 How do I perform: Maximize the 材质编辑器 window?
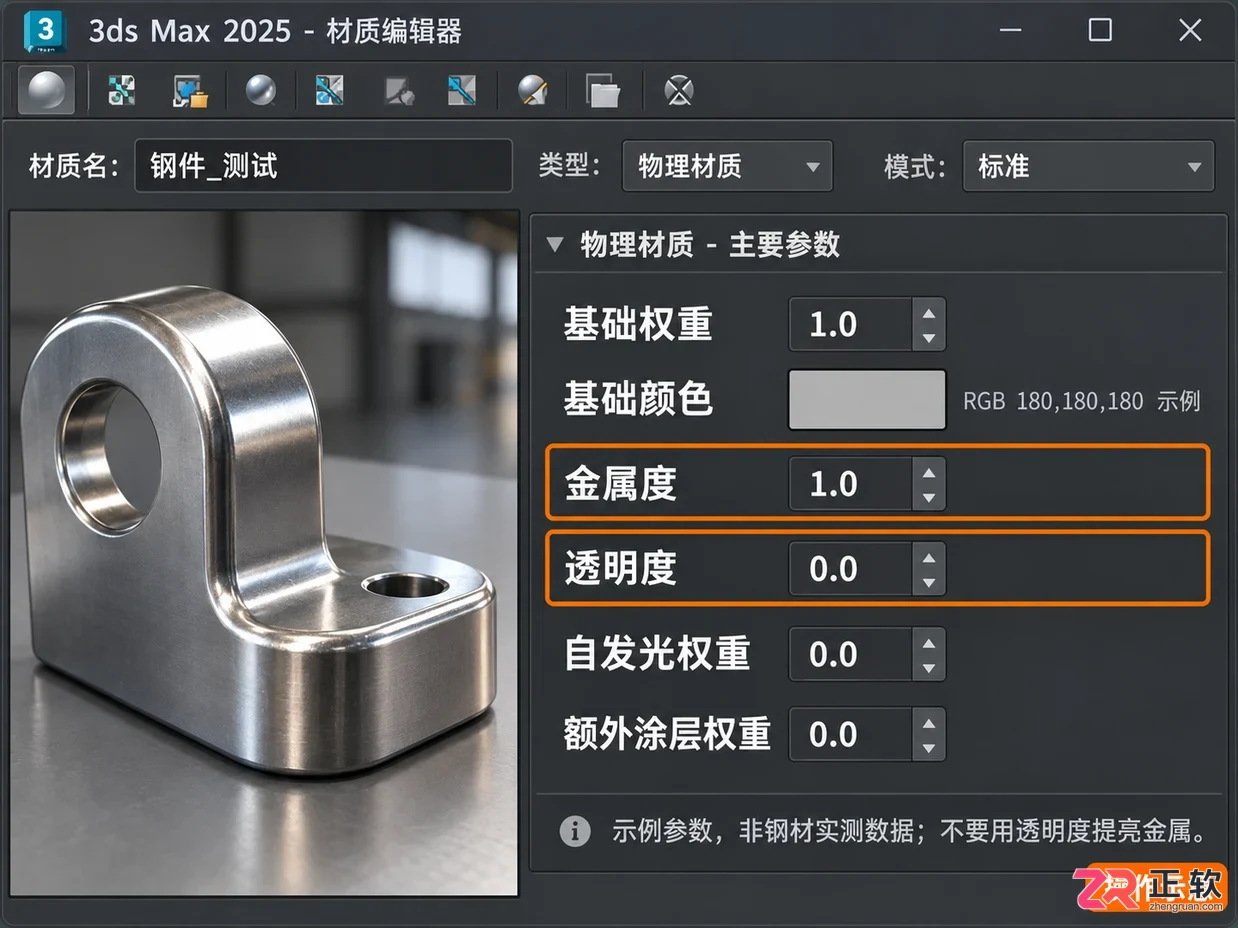coord(1100,31)
